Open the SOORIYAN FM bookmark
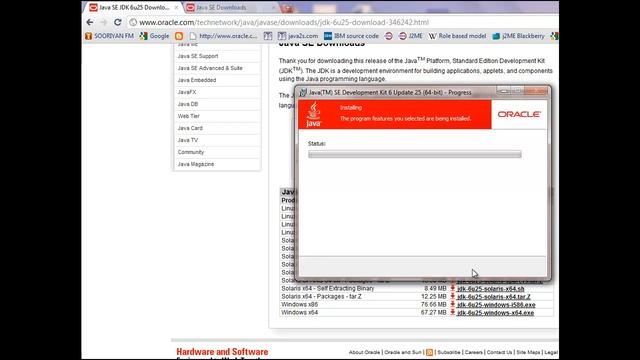The image size is (640, 360). pyautogui.click(x=109, y=36)
